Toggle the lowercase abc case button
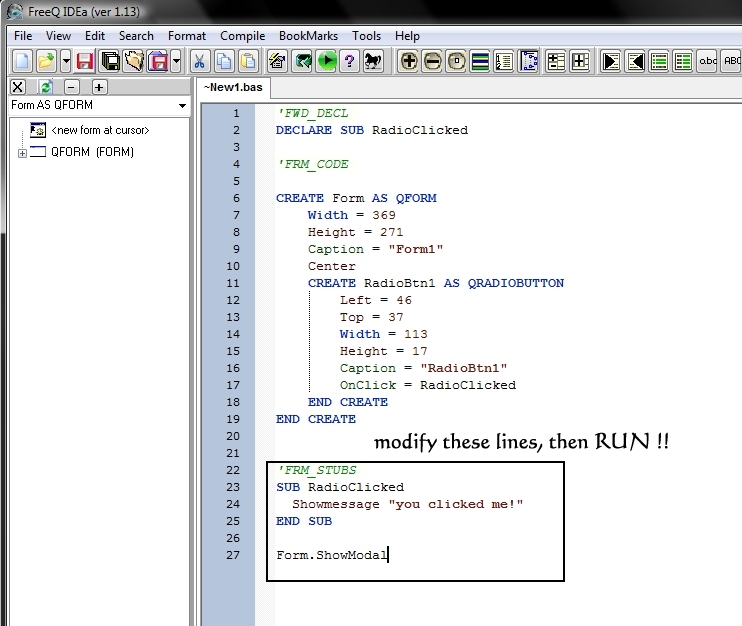 pyautogui.click(x=707, y=62)
